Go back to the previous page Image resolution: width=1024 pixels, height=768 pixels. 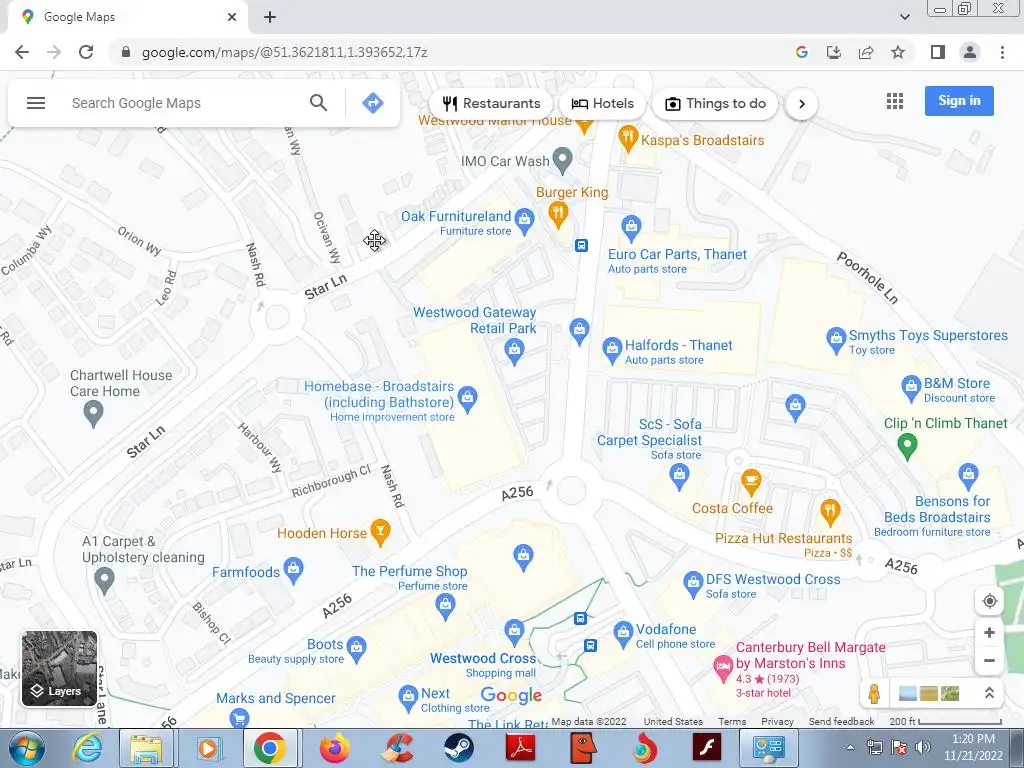[22, 52]
